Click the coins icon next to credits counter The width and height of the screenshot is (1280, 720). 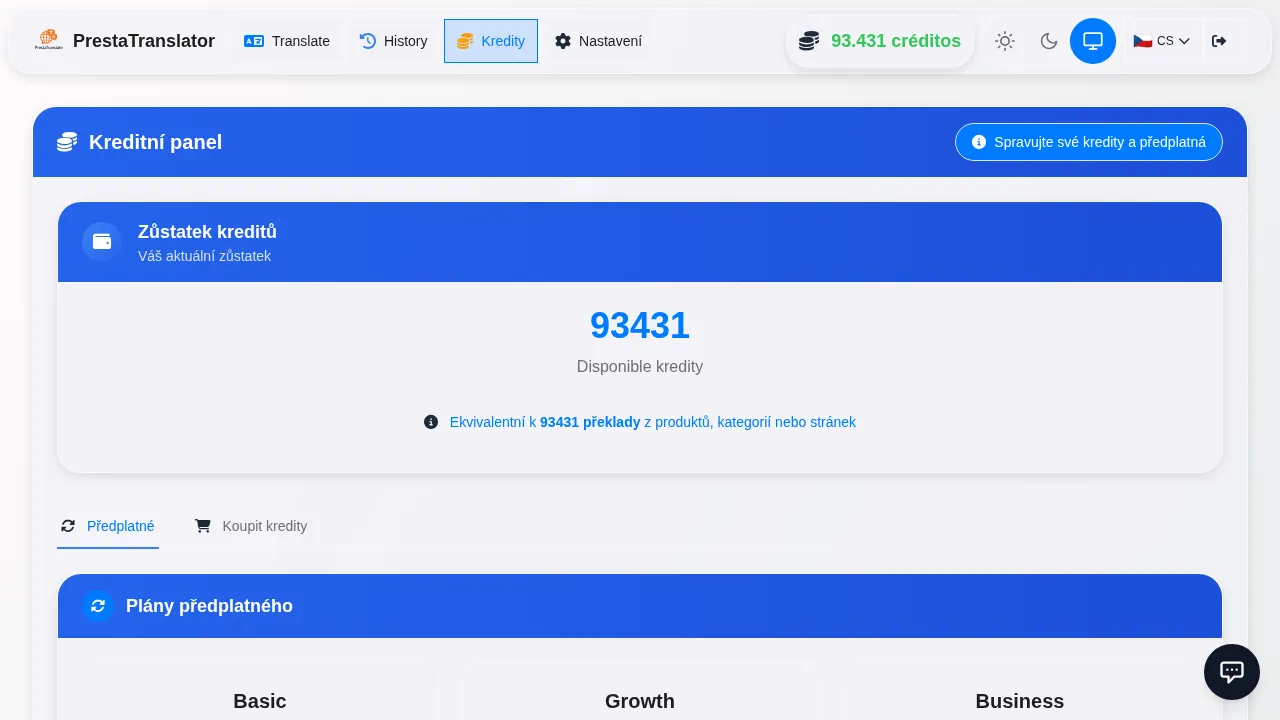[808, 41]
